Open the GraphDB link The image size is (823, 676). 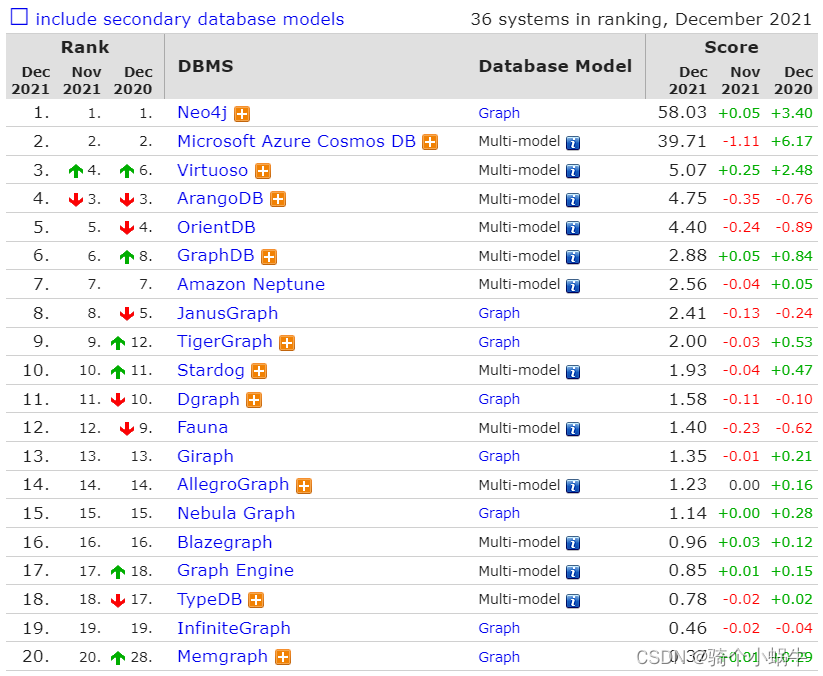tap(216, 256)
